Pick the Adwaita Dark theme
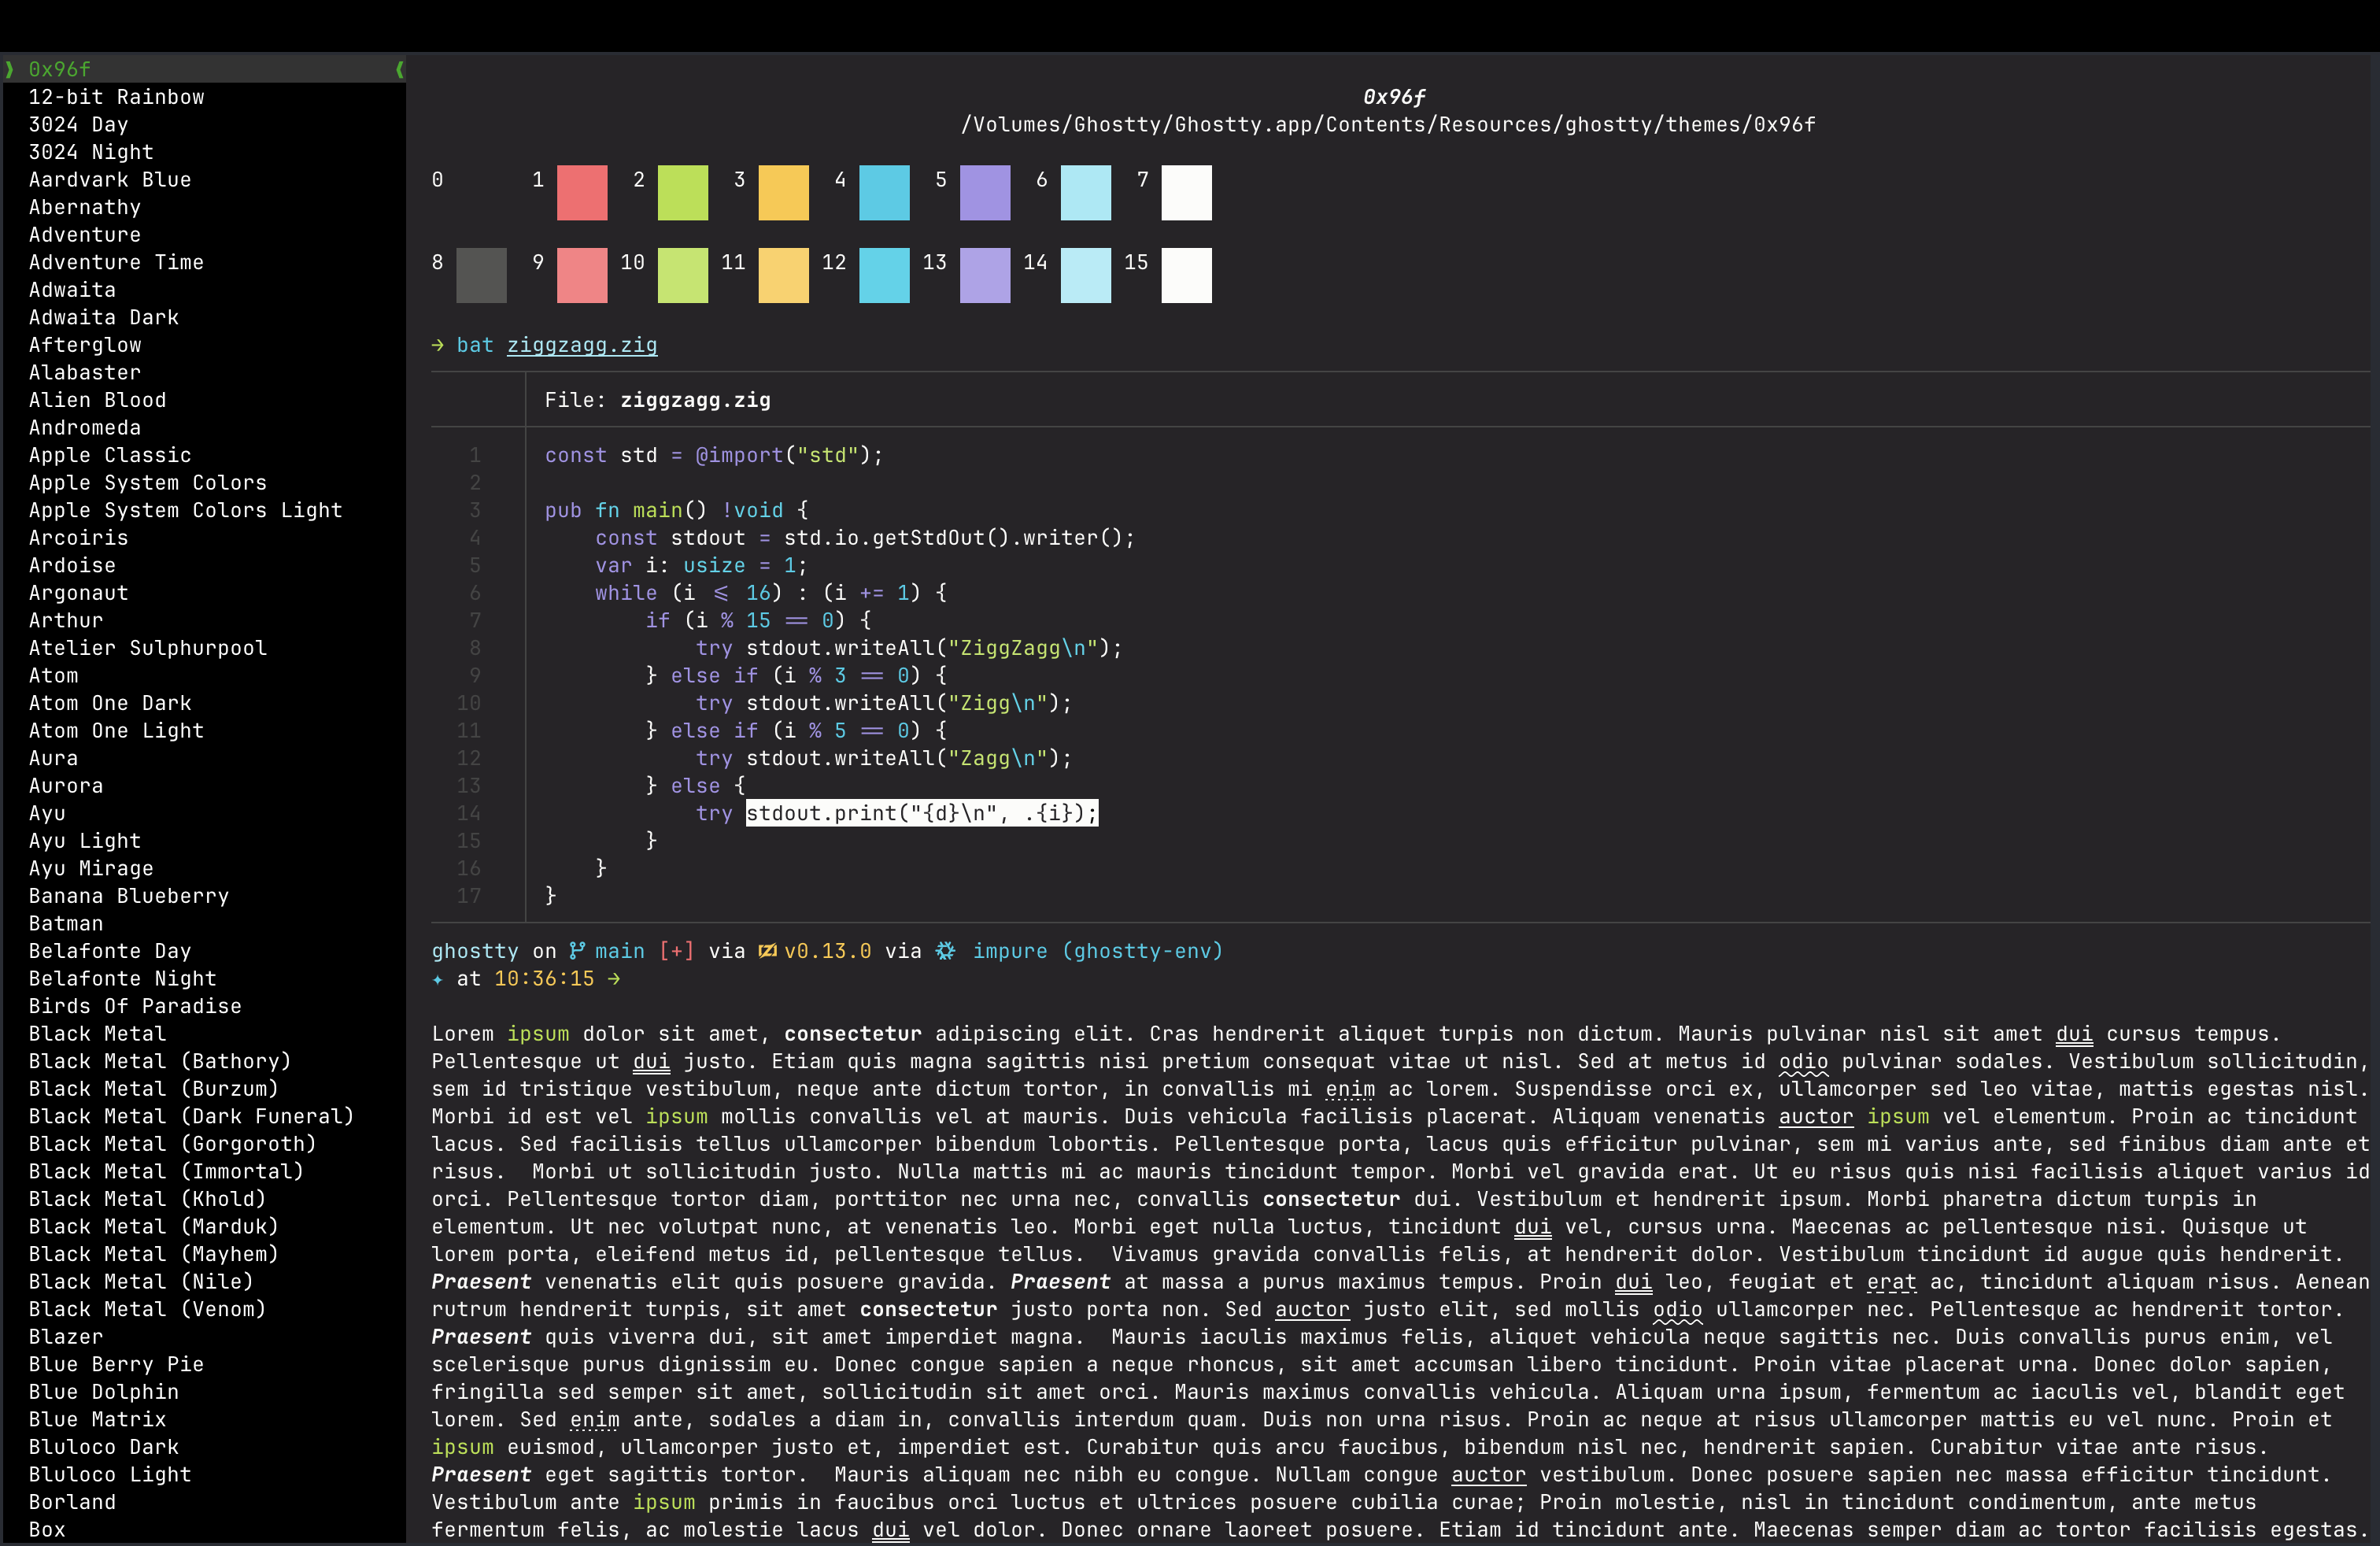Screen dimensions: 2380x1546 click(104, 317)
